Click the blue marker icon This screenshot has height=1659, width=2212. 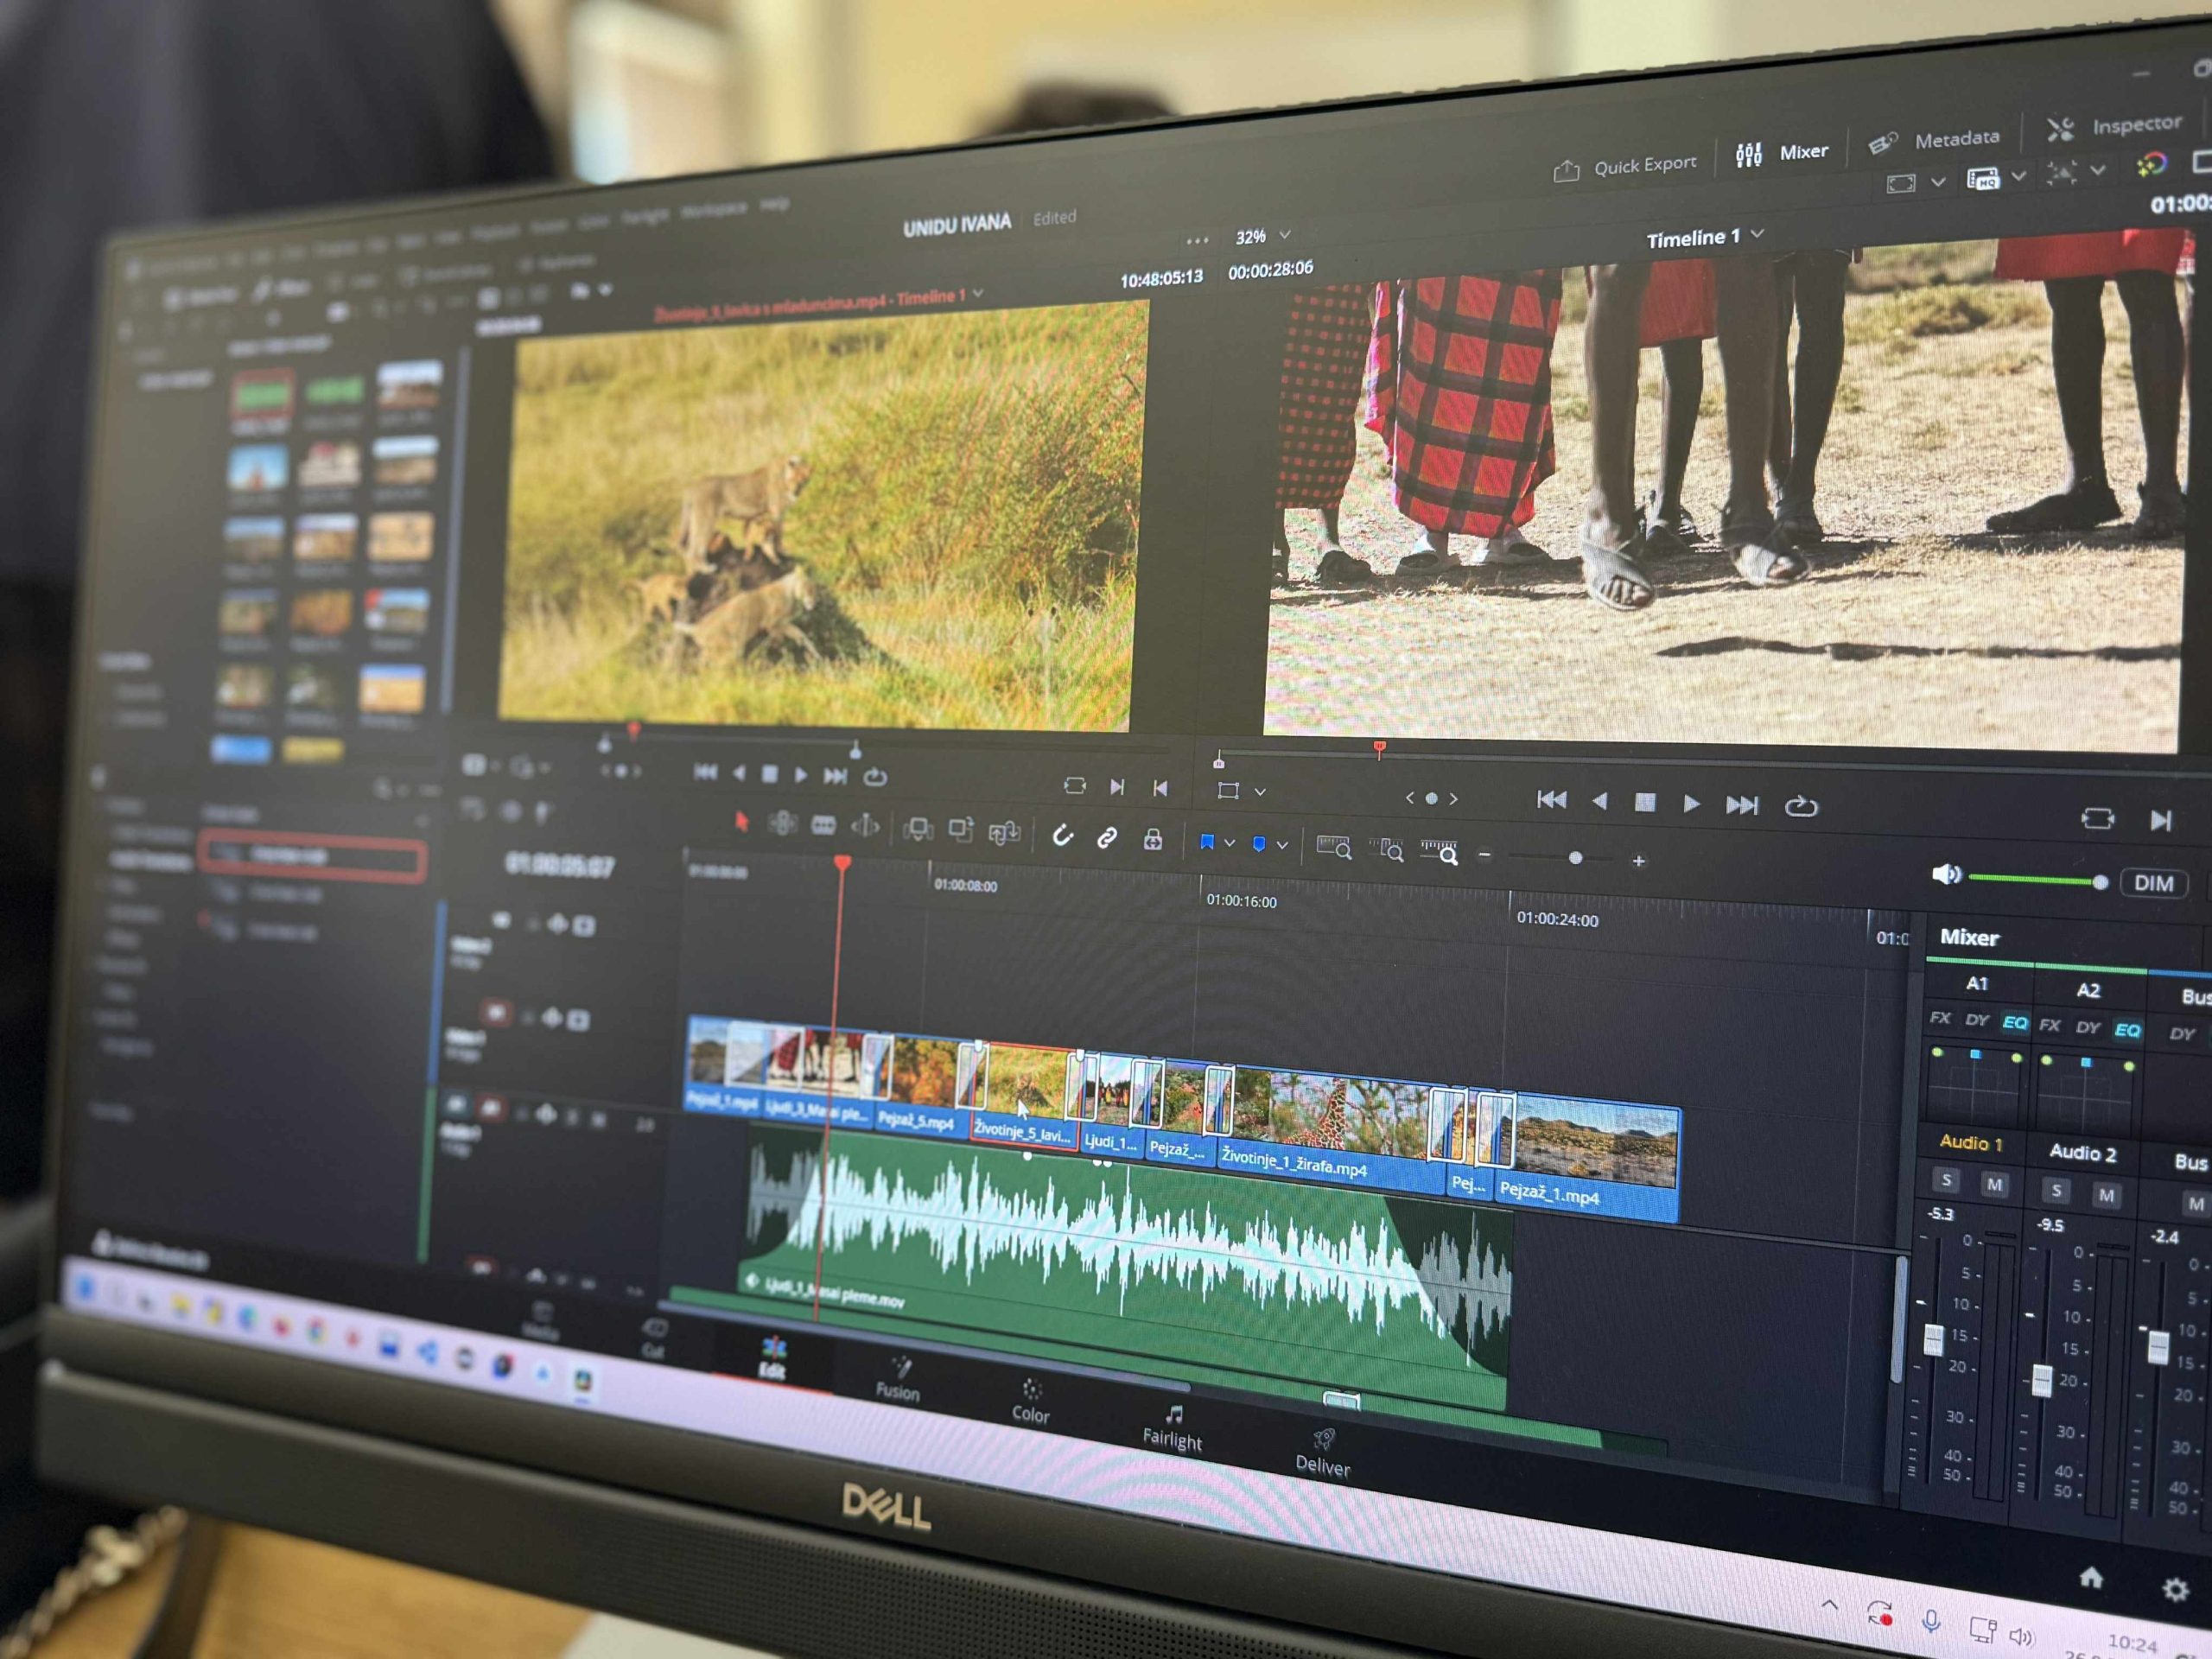coord(1259,844)
